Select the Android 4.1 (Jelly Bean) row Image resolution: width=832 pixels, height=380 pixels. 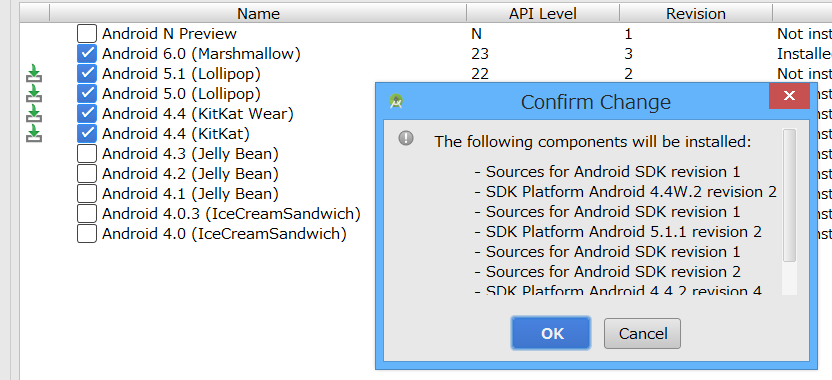tap(223, 194)
